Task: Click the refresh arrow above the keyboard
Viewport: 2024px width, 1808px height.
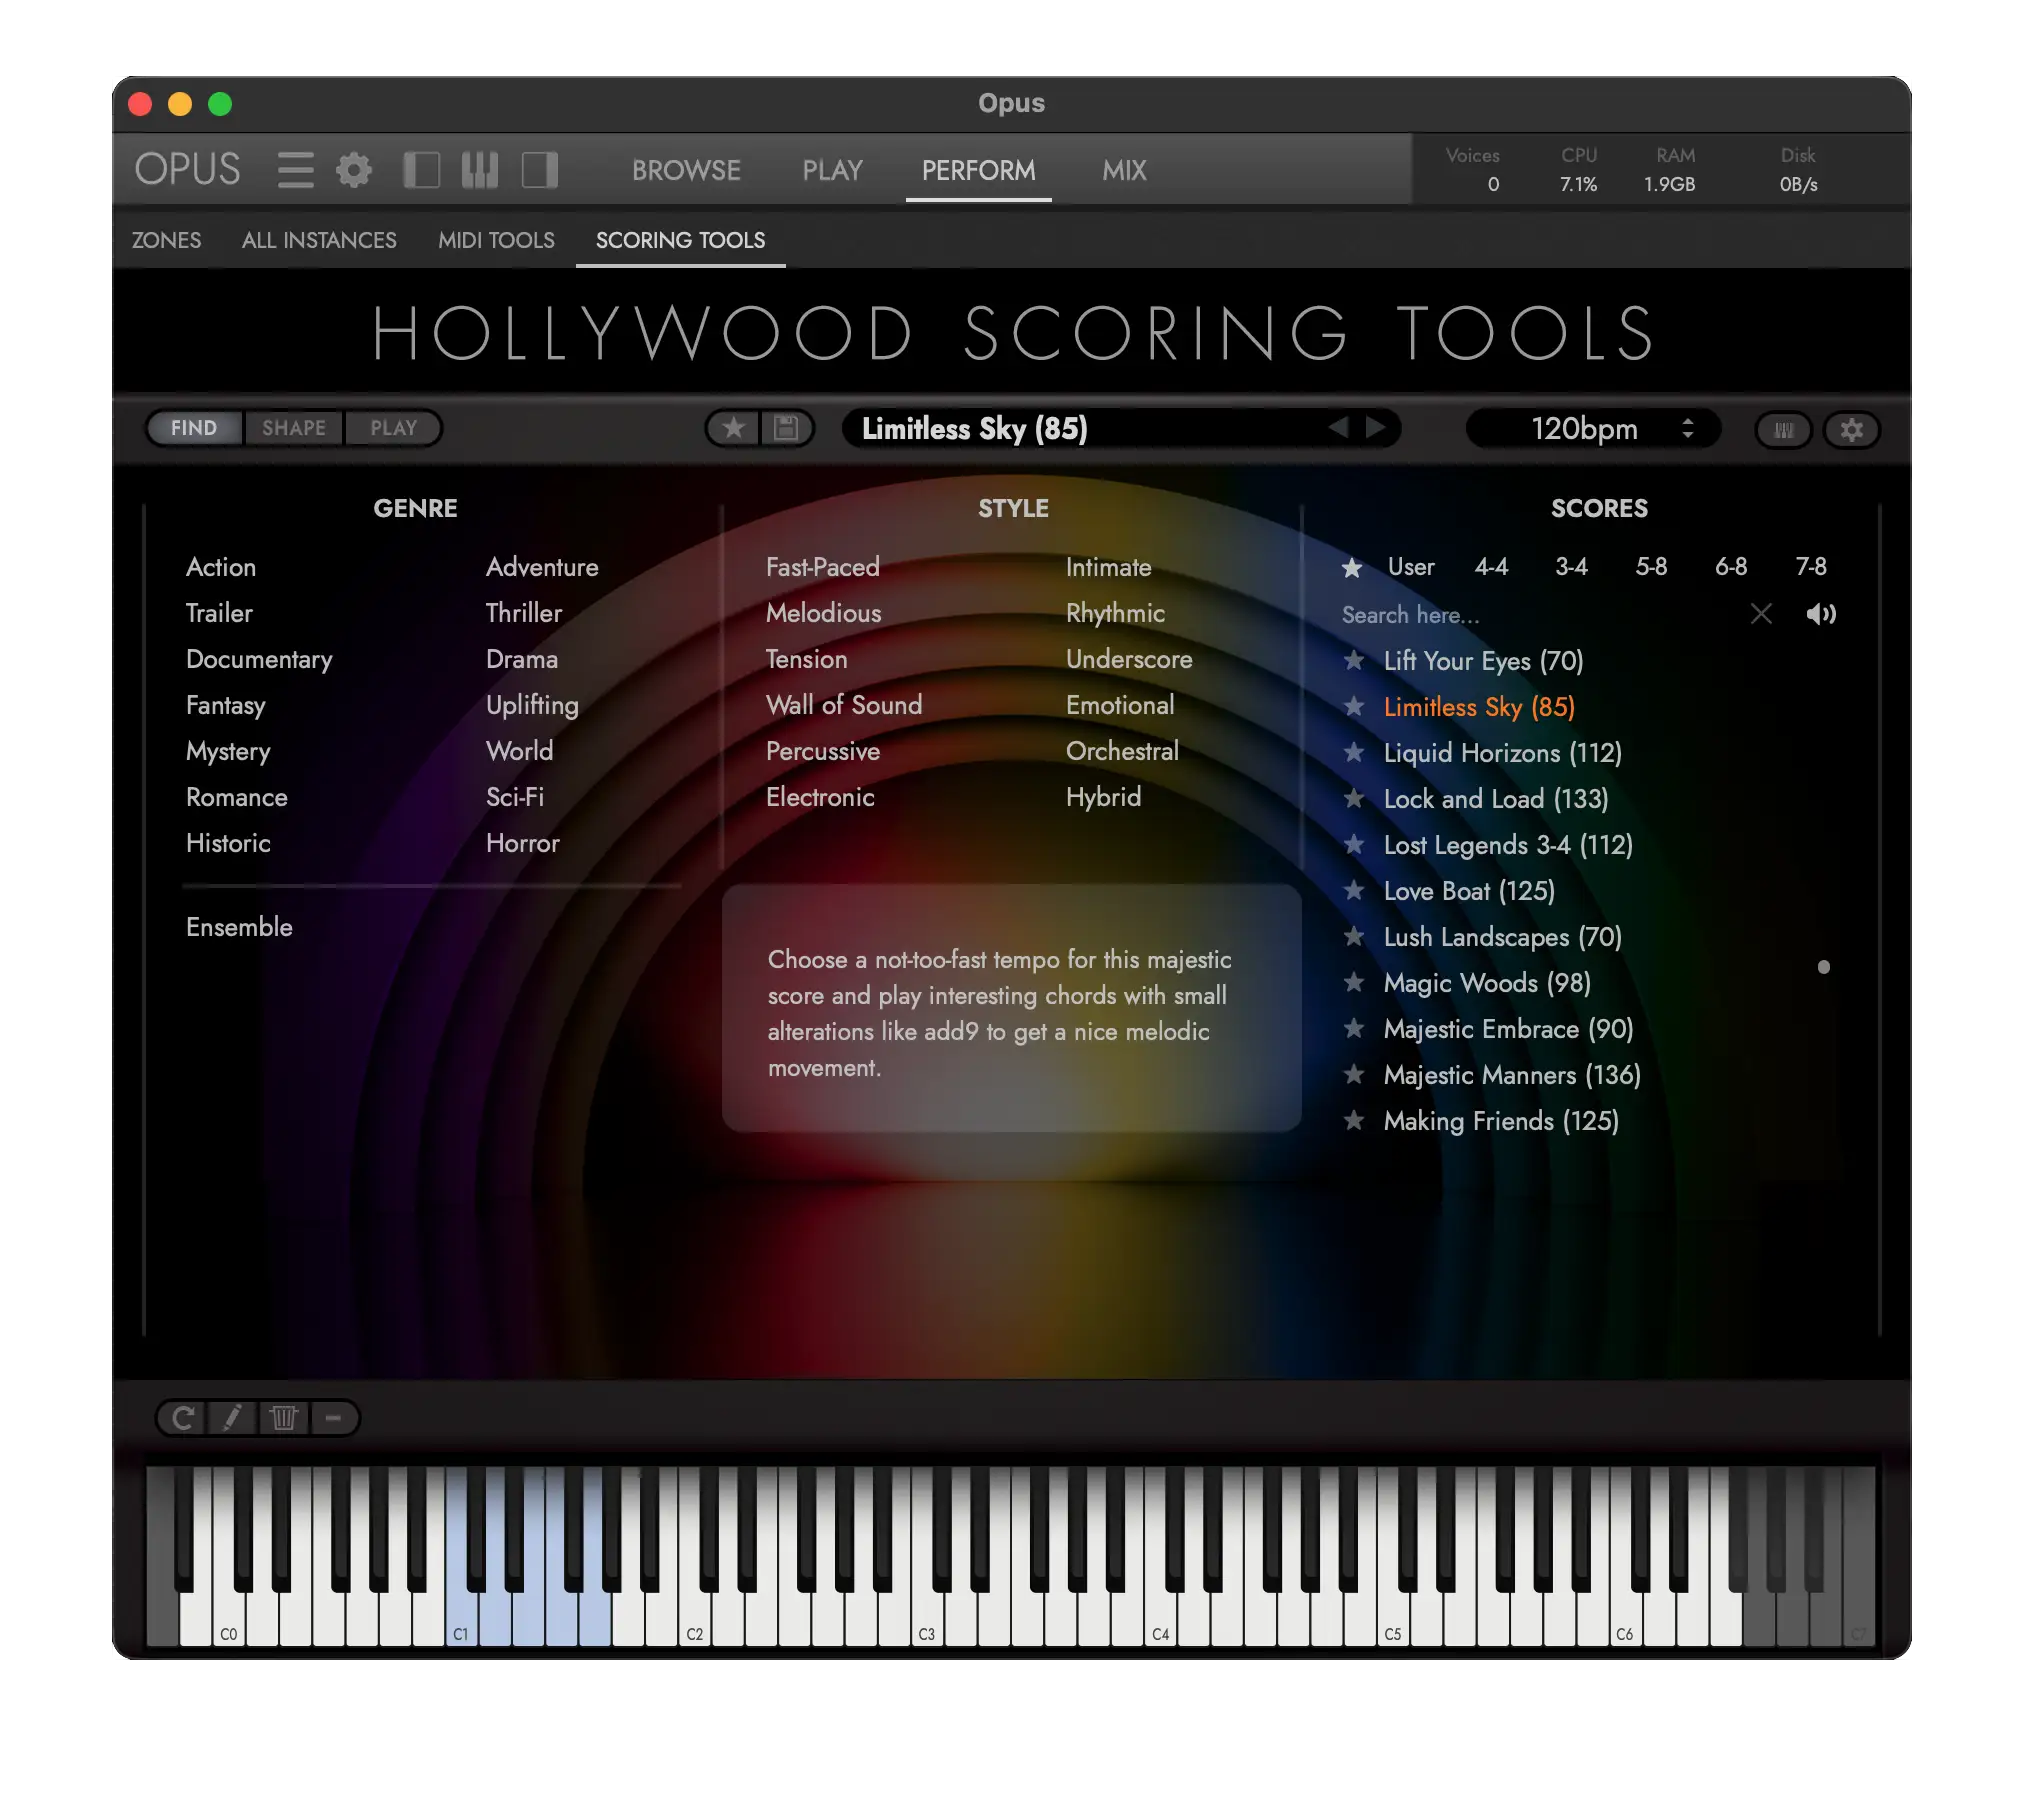Action: [183, 1418]
